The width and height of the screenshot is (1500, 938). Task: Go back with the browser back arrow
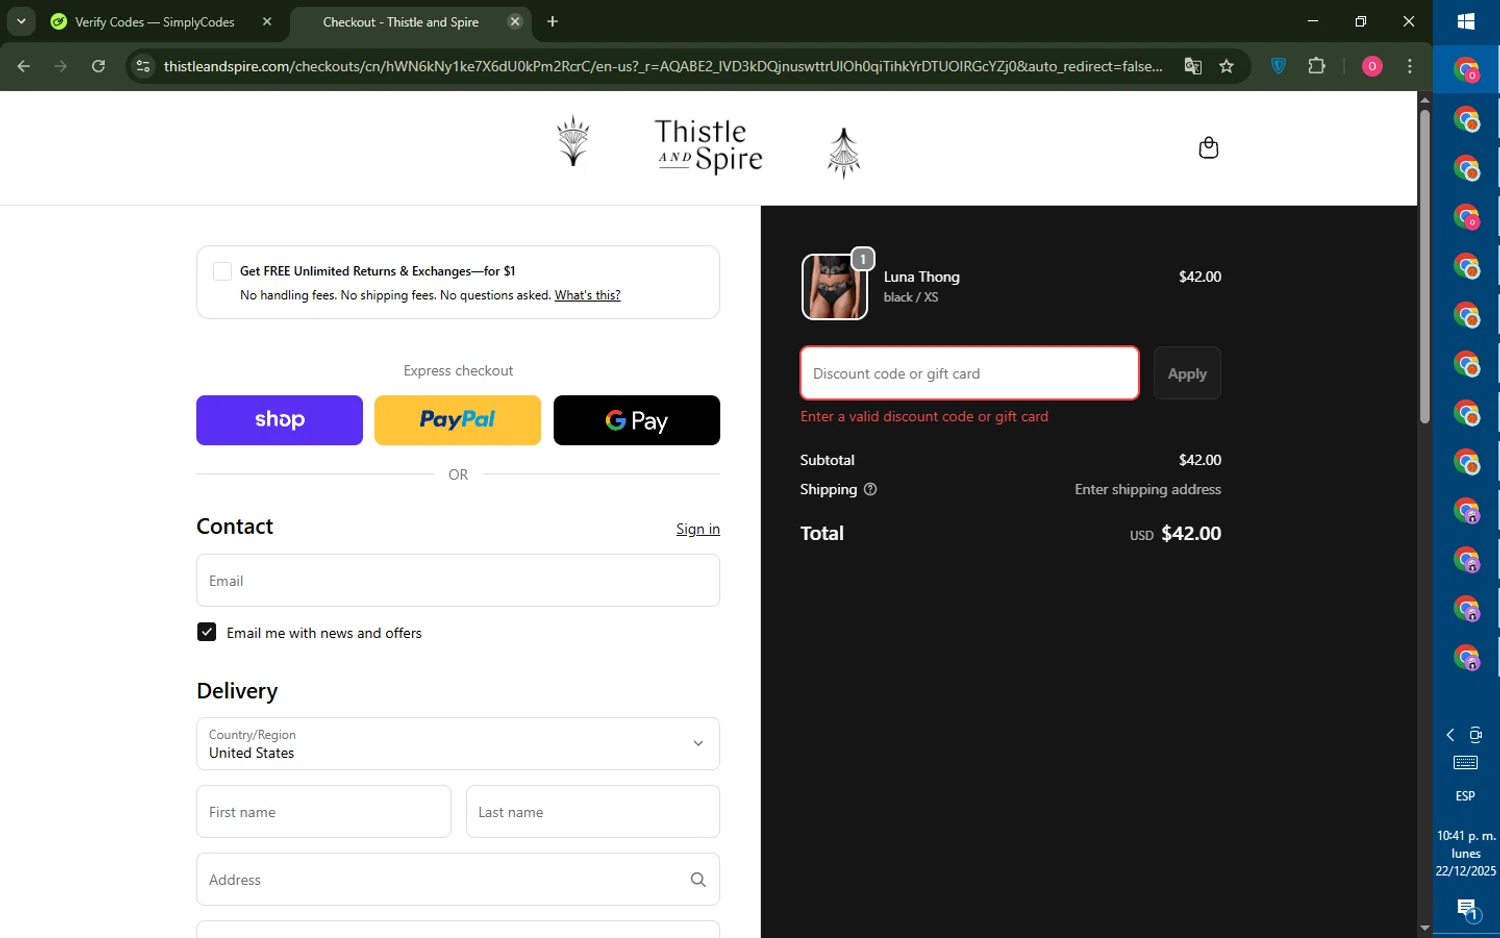click(23, 66)
